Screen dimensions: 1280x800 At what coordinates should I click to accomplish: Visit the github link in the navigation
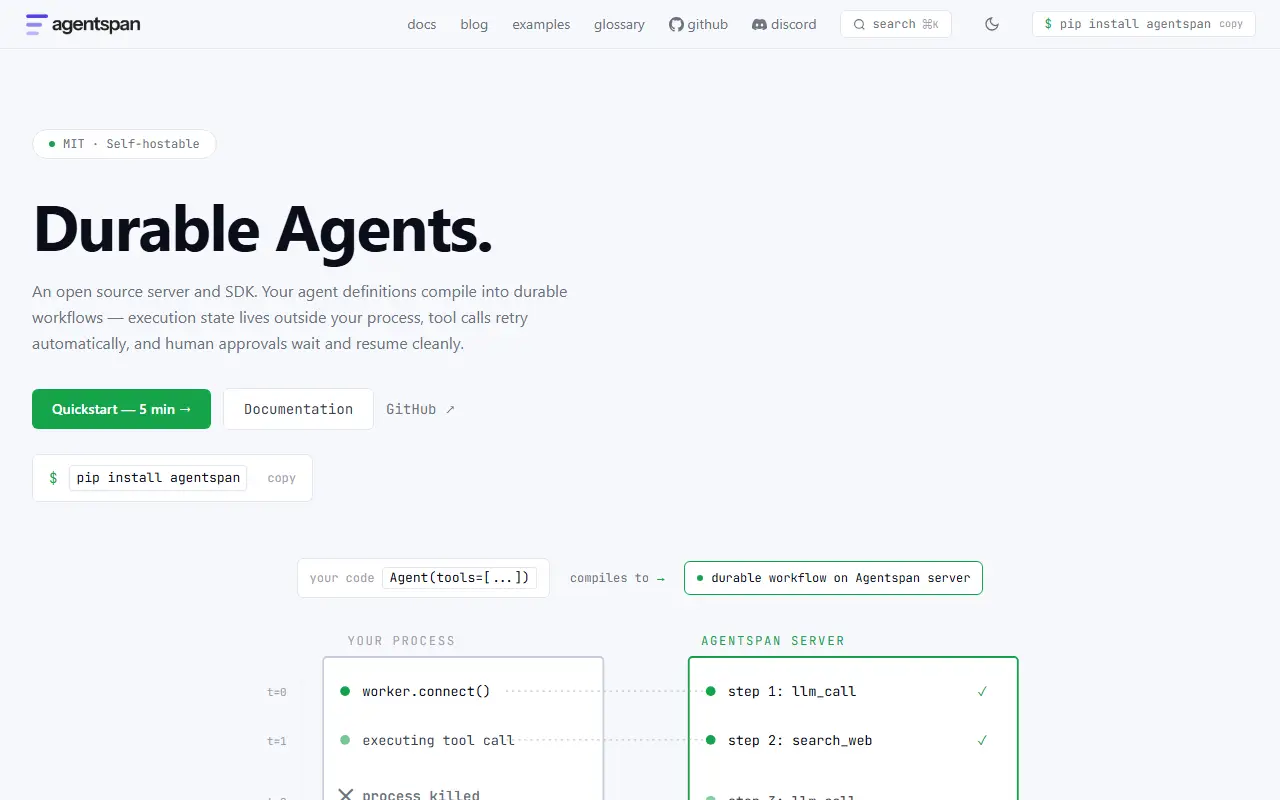click(698, 24)
